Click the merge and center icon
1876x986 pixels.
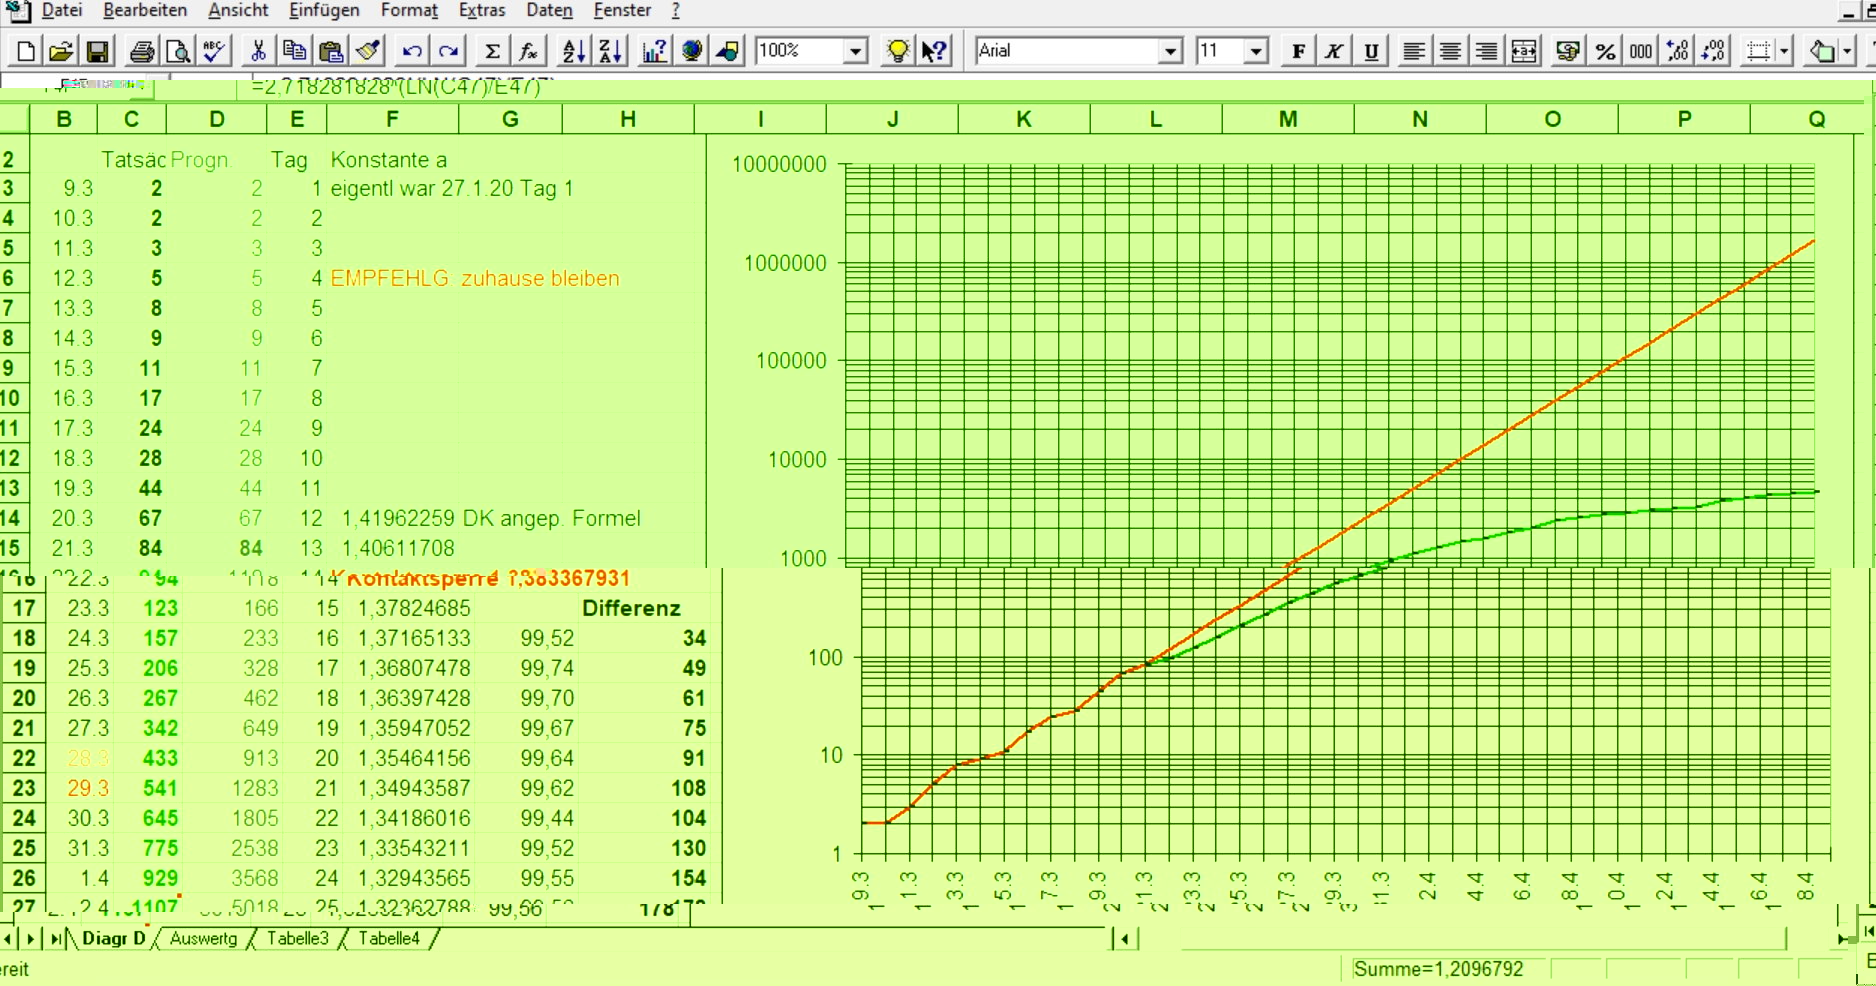[x=1524, y=51]
